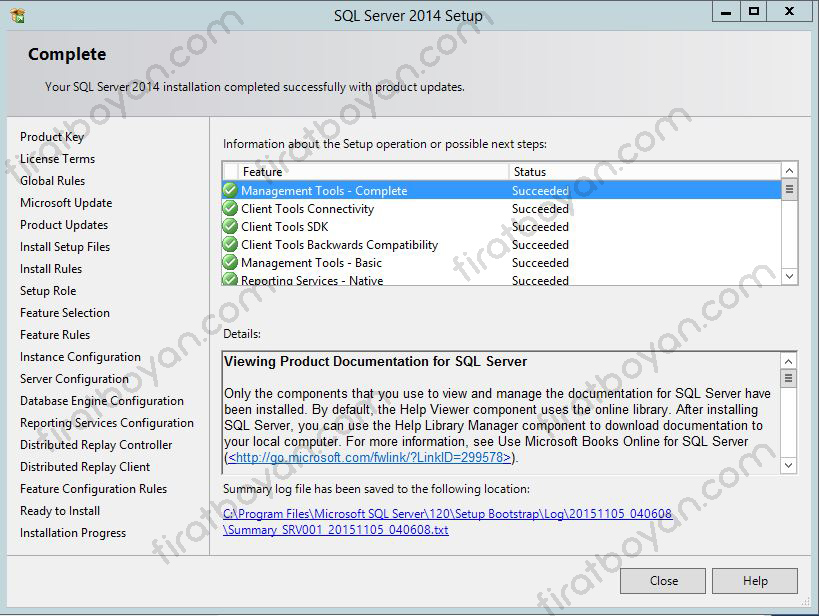Screen dimensions: 819x616
Task: Click the Feature Rules step
Action: (x=55, y=334)
